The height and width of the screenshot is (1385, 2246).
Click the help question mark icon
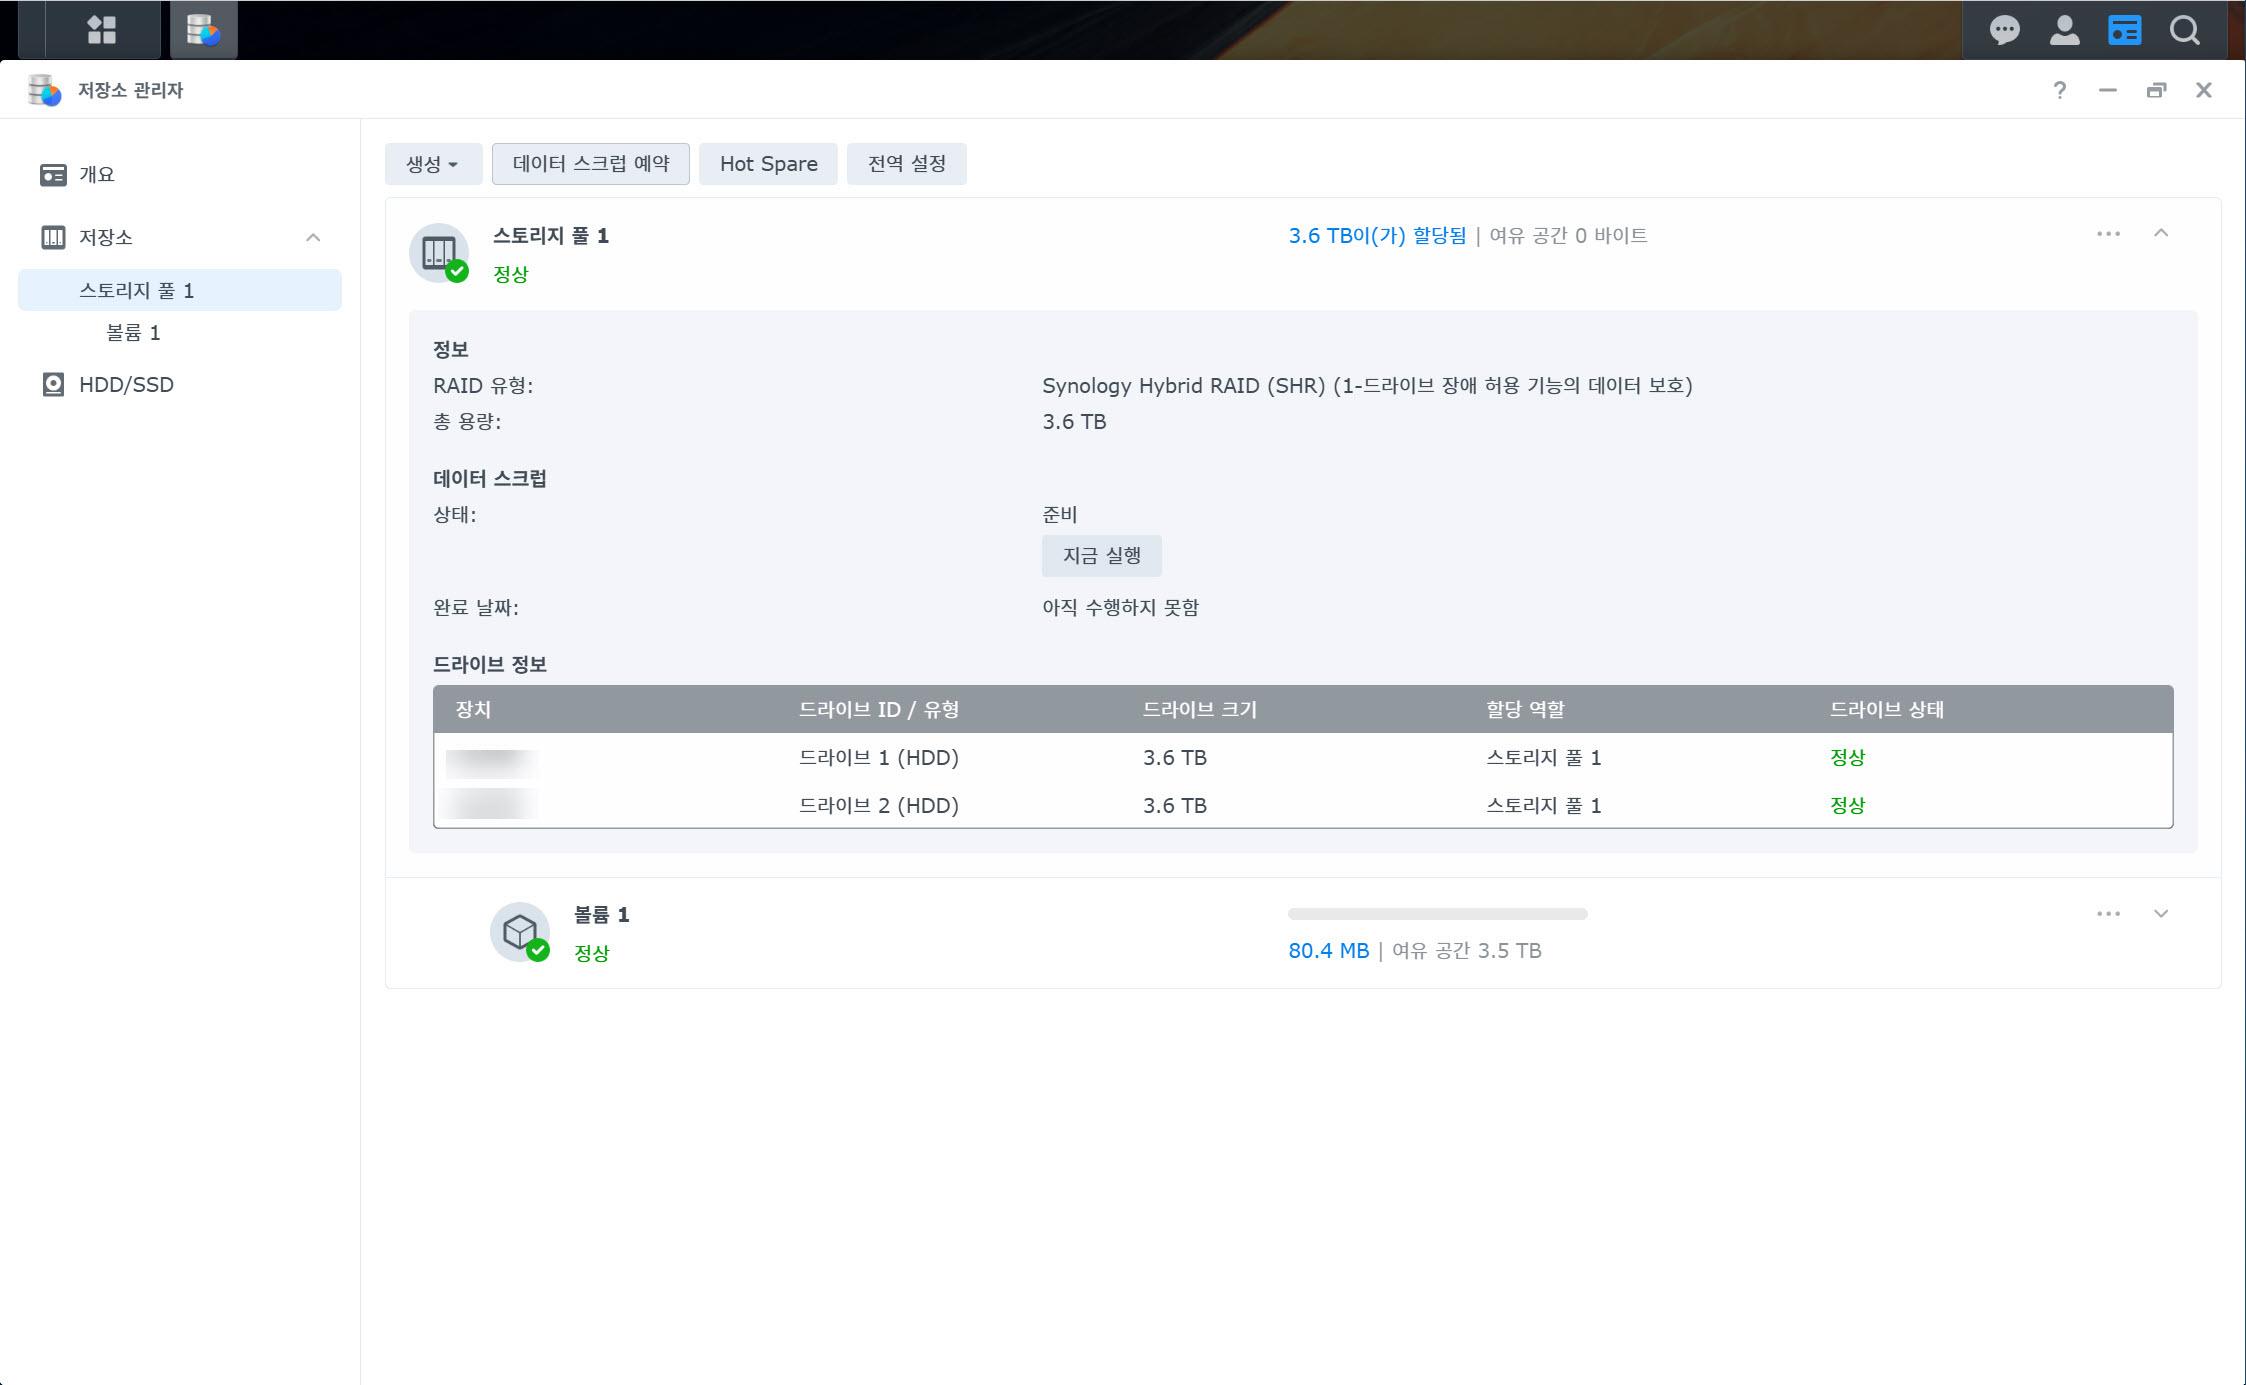2059,90
